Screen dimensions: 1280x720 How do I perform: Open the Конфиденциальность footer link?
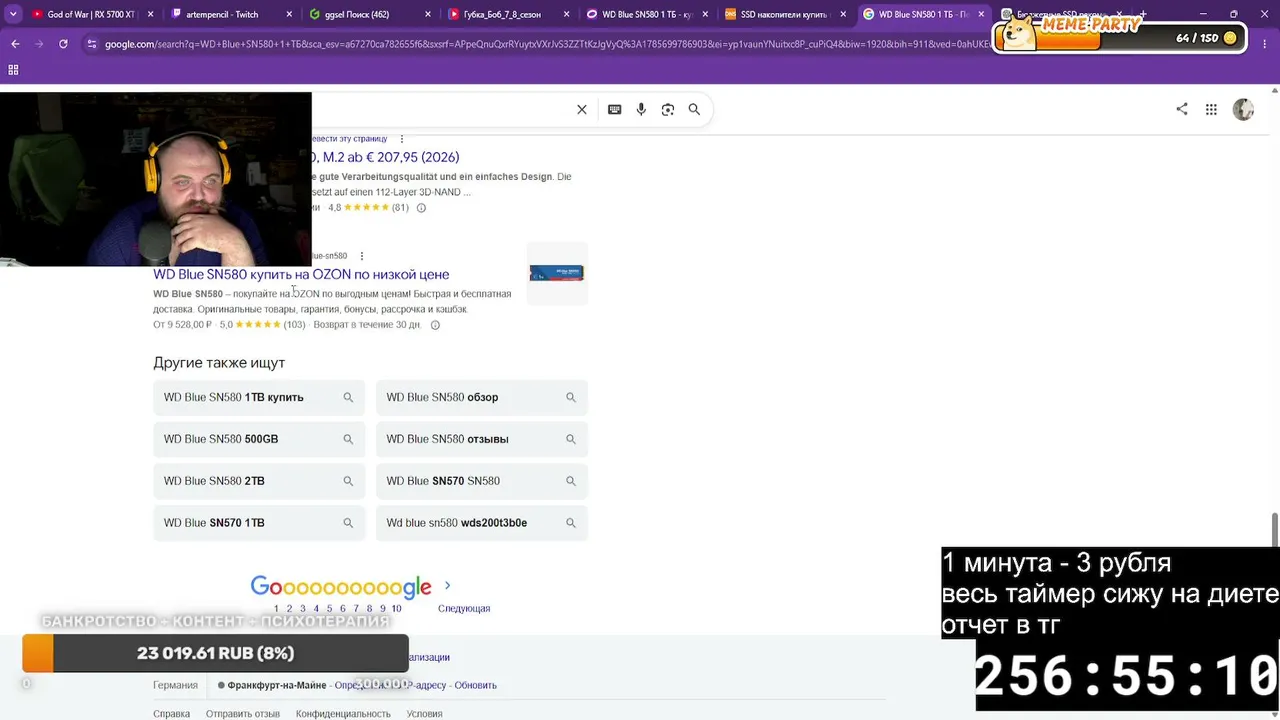coord(343,714)
